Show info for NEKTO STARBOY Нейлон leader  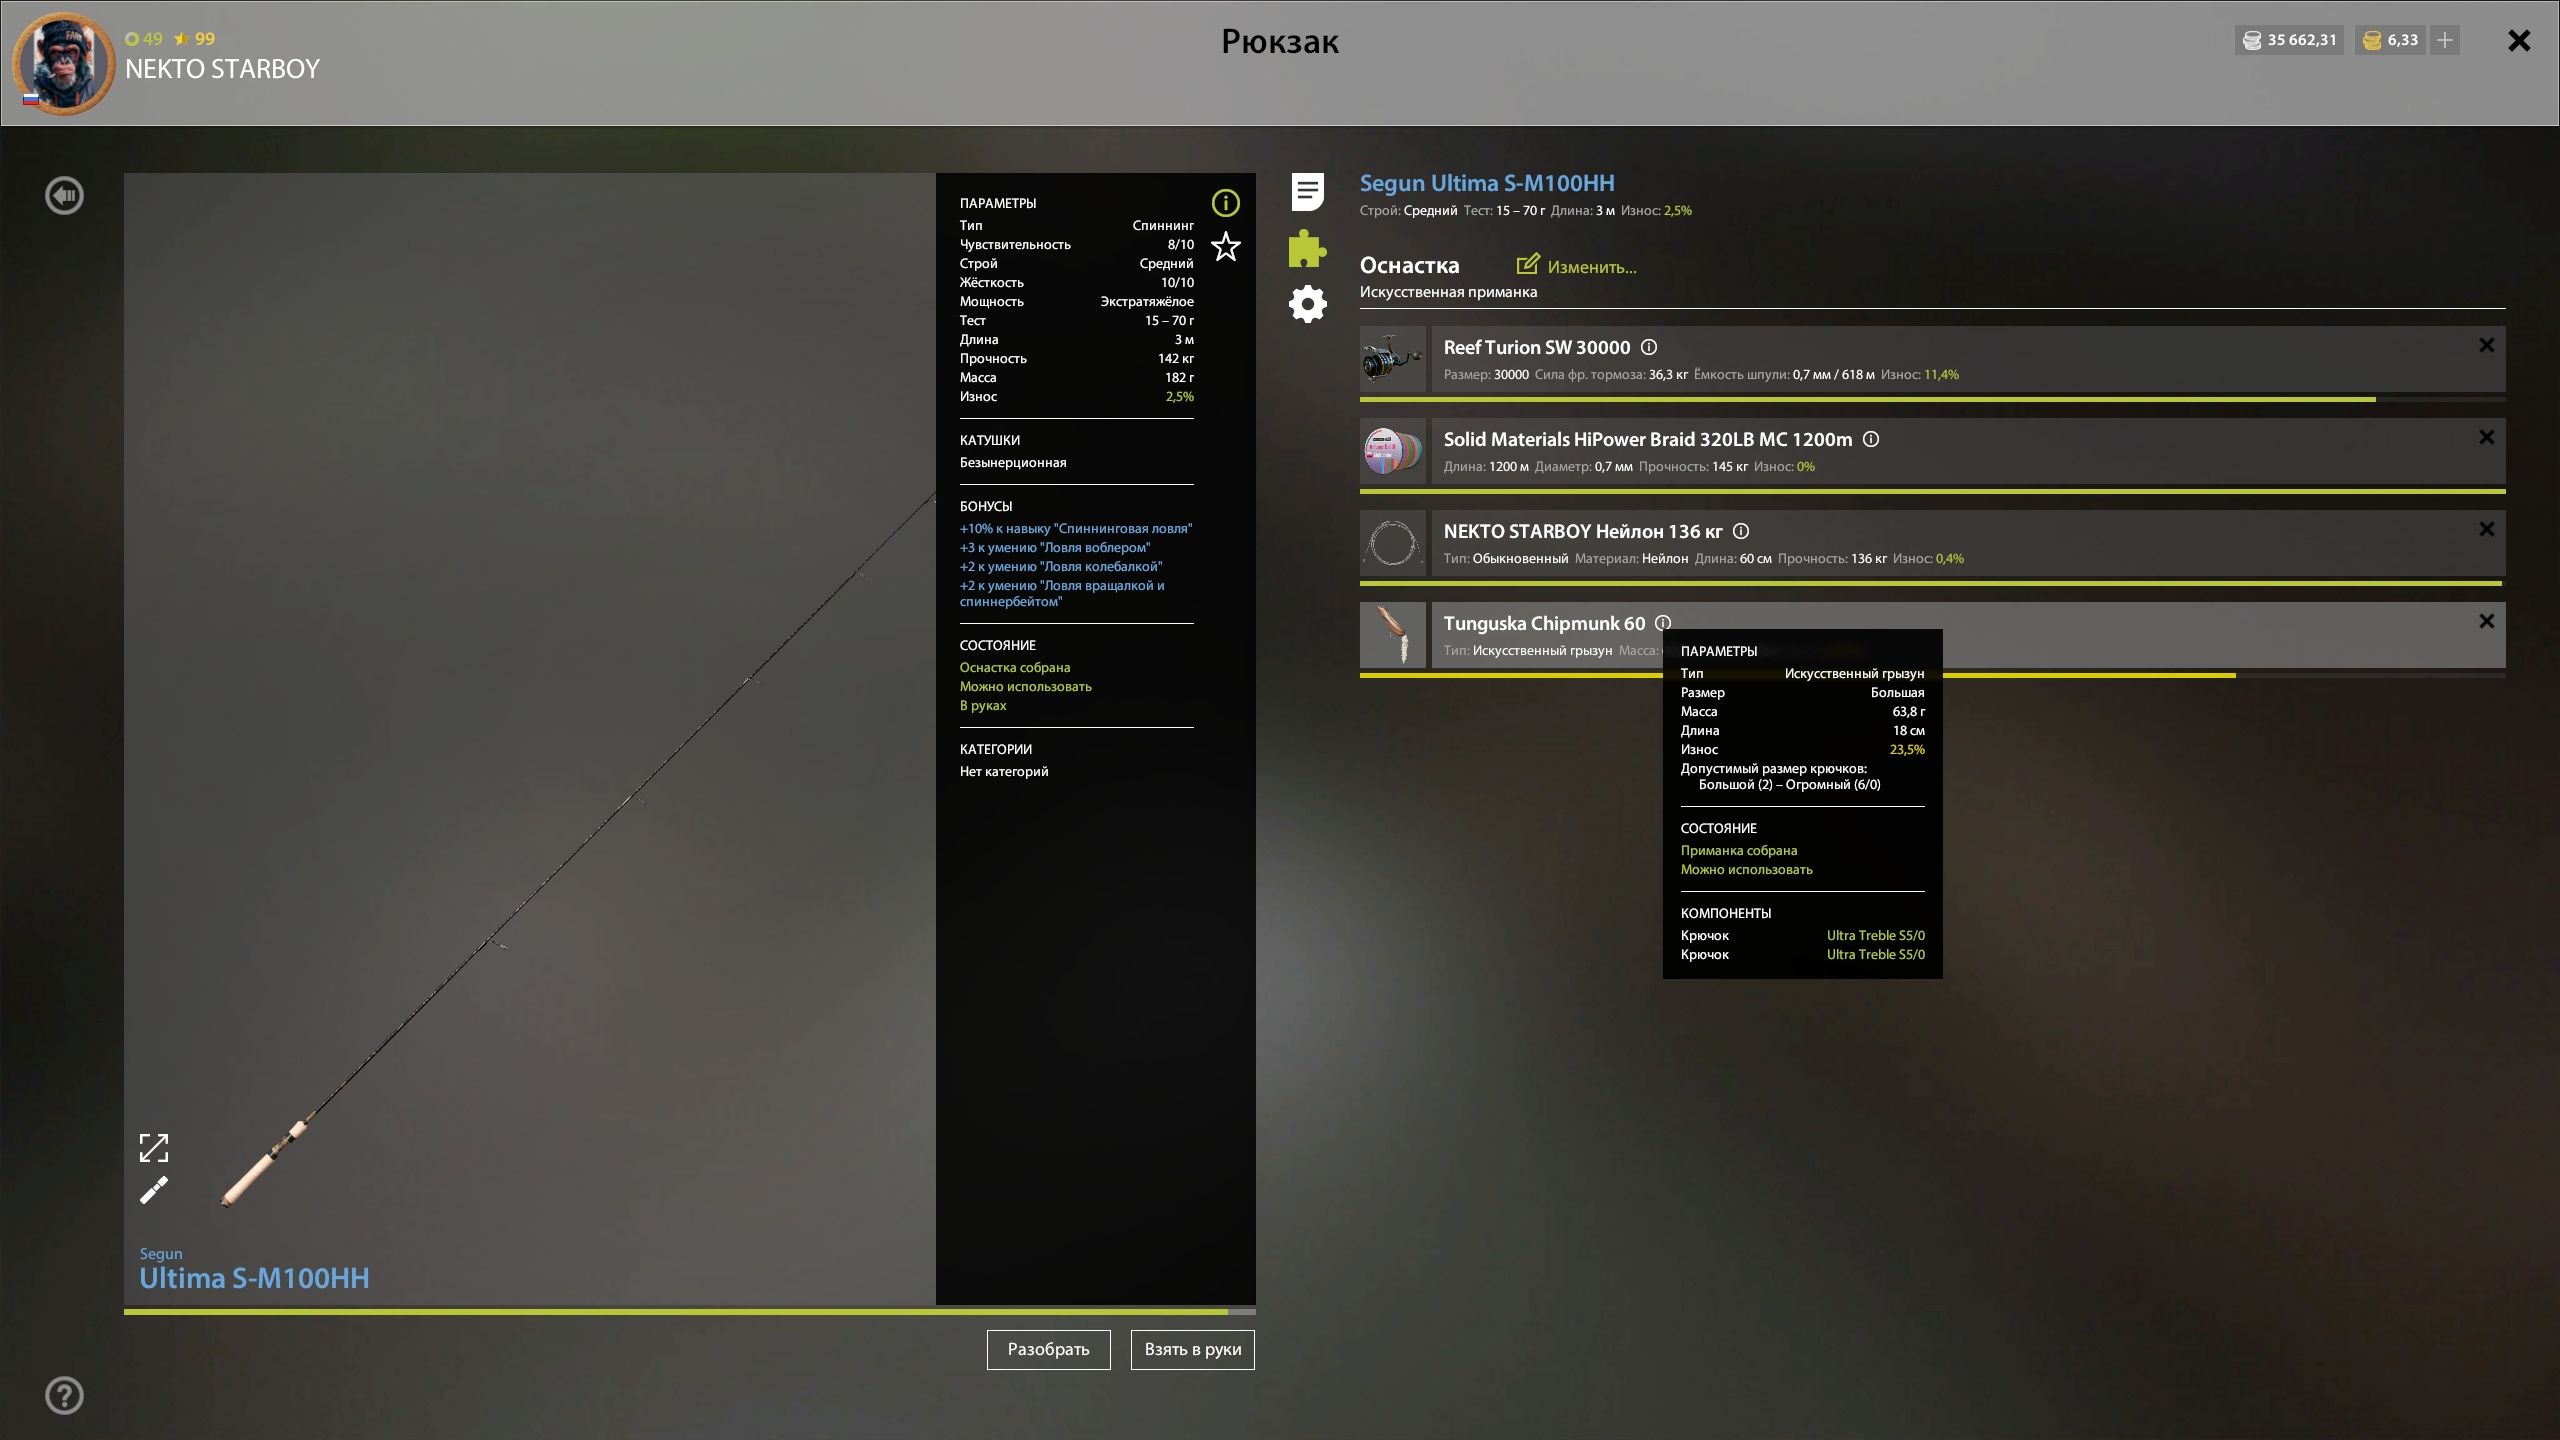[1741, 531]
